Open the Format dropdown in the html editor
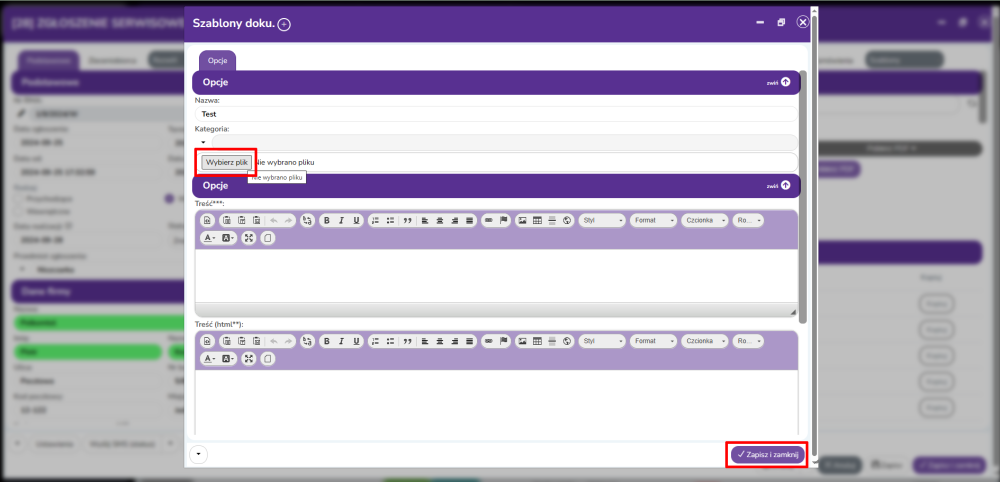The width and height of the screenshot is (1000, 482). 654,340
